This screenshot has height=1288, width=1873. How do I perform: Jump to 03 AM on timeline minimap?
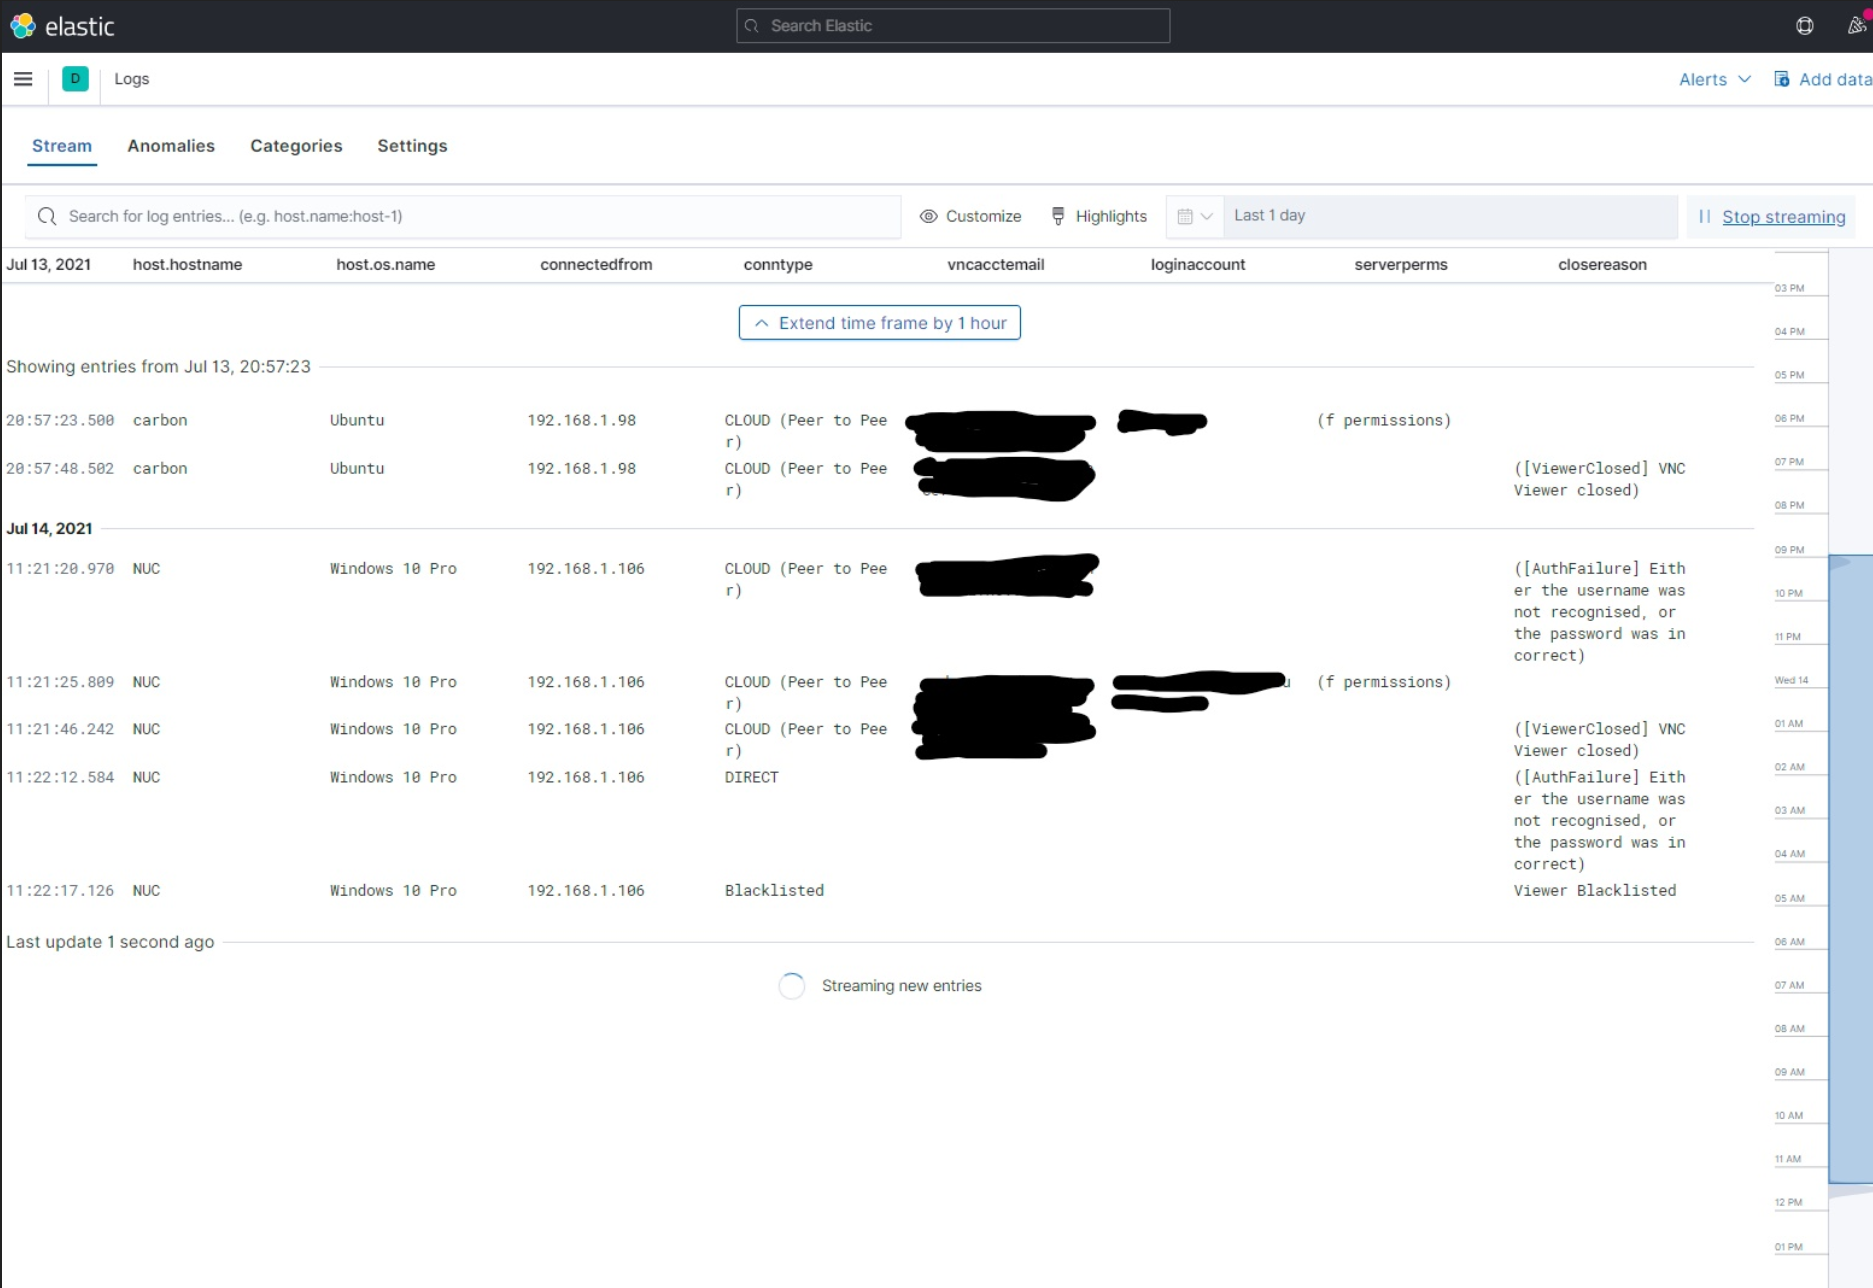tap(1789, 811)
